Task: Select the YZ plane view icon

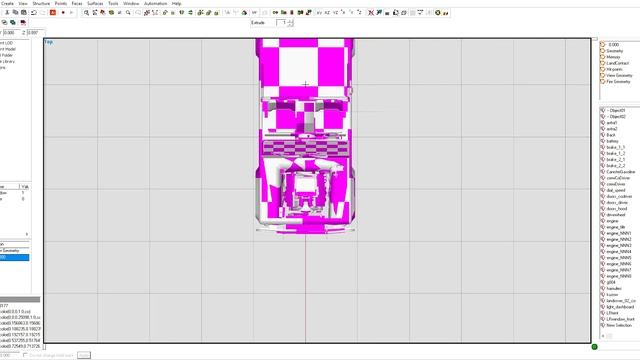Action: click(335, 13)
